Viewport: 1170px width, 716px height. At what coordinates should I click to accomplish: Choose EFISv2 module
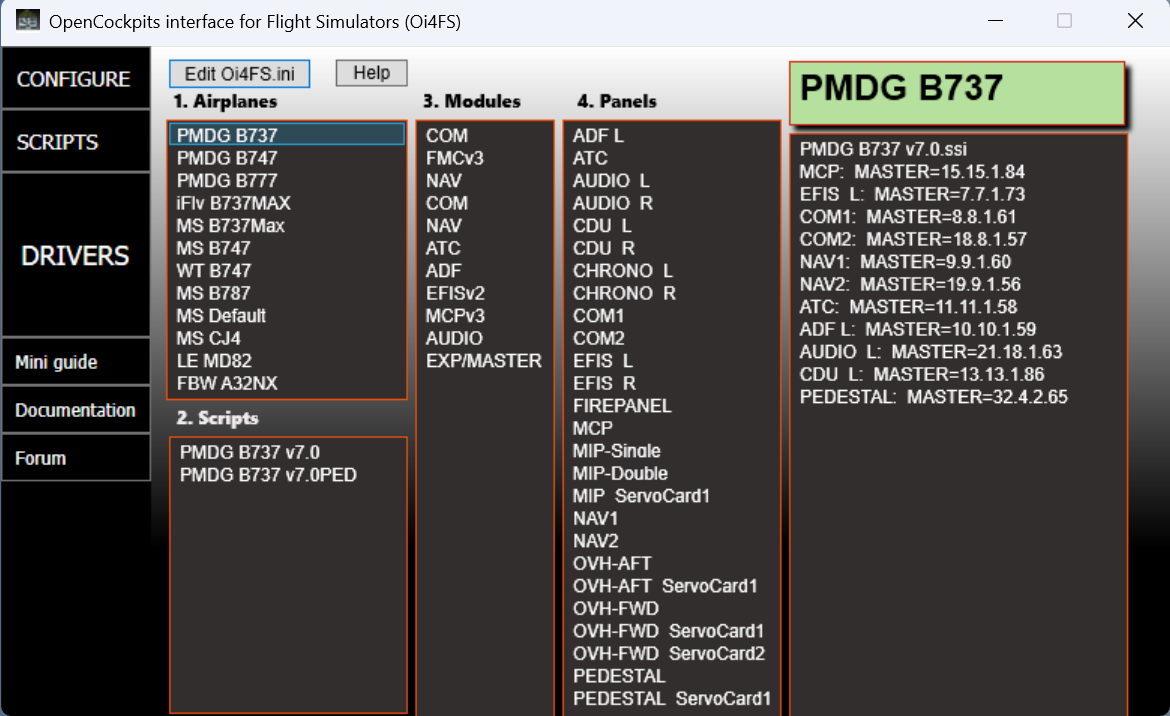pyautogui.click(x=455, y=293)
